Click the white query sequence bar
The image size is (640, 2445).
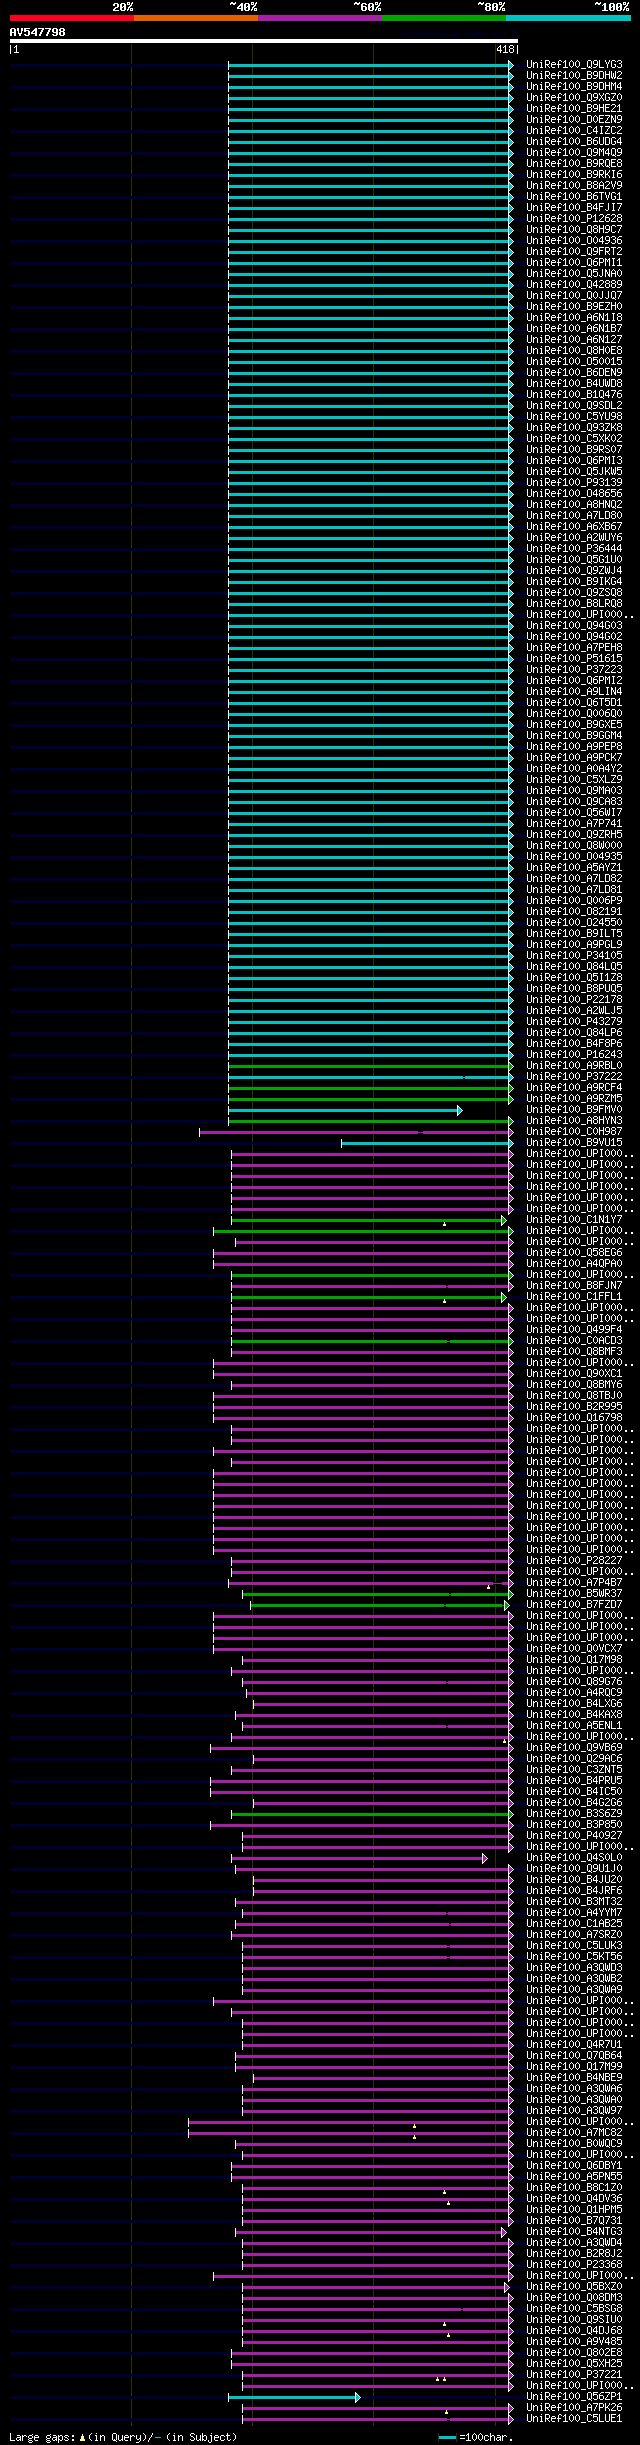coord(263,41)
